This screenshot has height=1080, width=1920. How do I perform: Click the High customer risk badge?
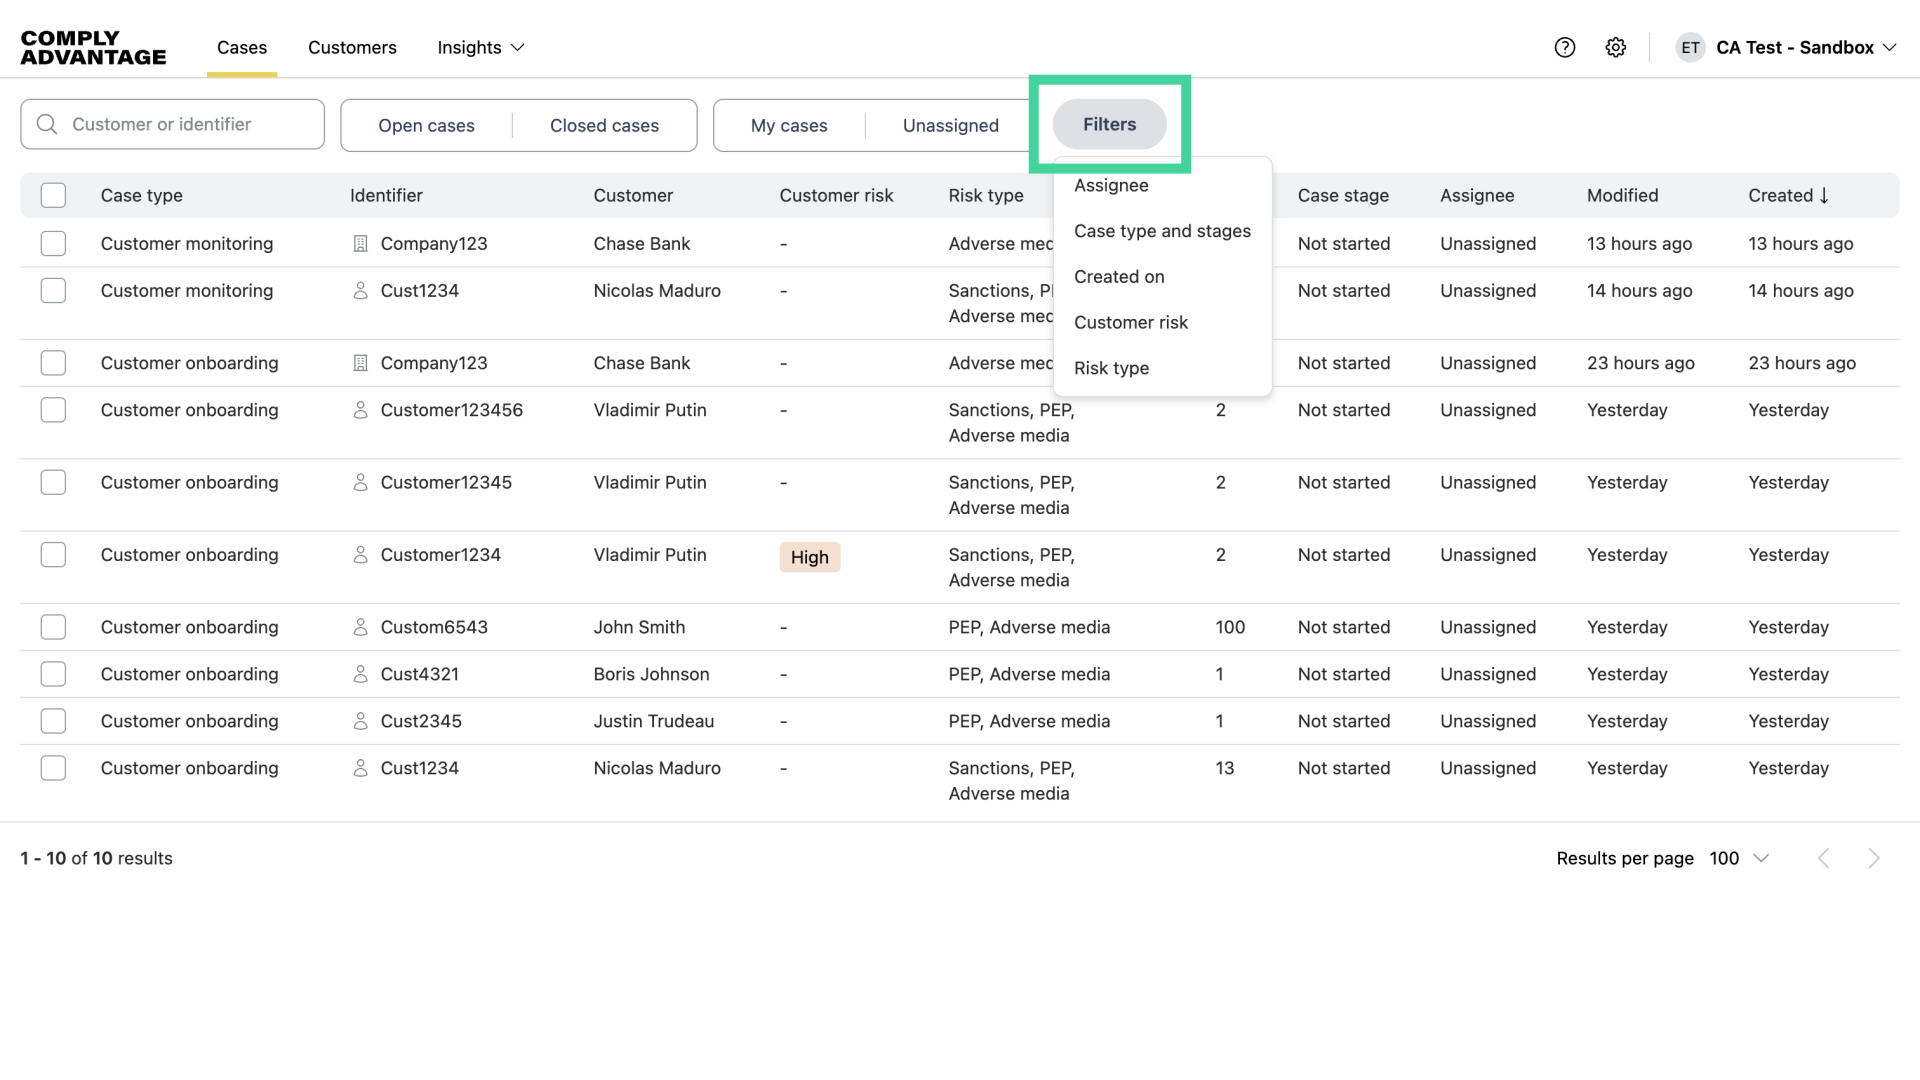[x=809, y=557]
